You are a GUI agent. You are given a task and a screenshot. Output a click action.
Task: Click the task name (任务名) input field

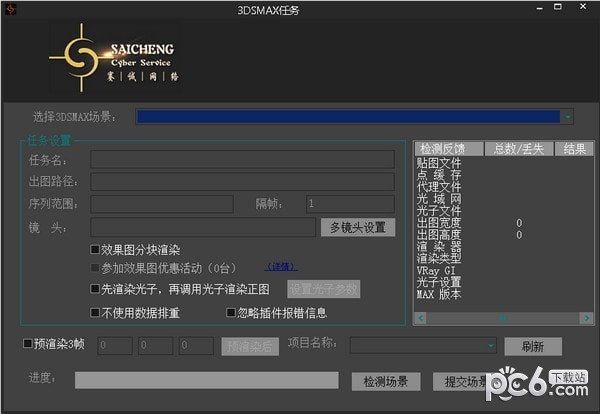[x=242, y=160]
